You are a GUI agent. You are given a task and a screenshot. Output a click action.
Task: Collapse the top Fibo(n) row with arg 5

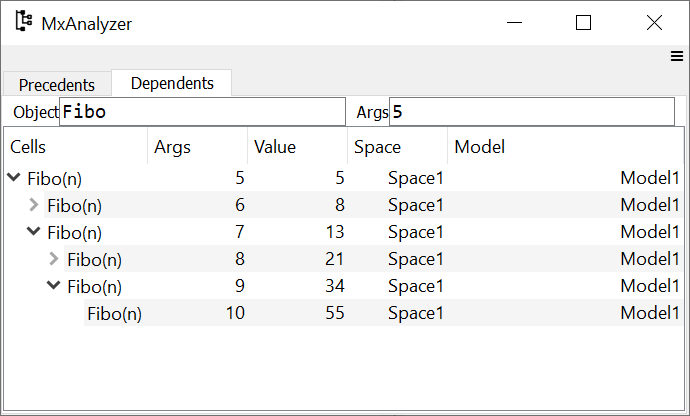coord(14,178)
